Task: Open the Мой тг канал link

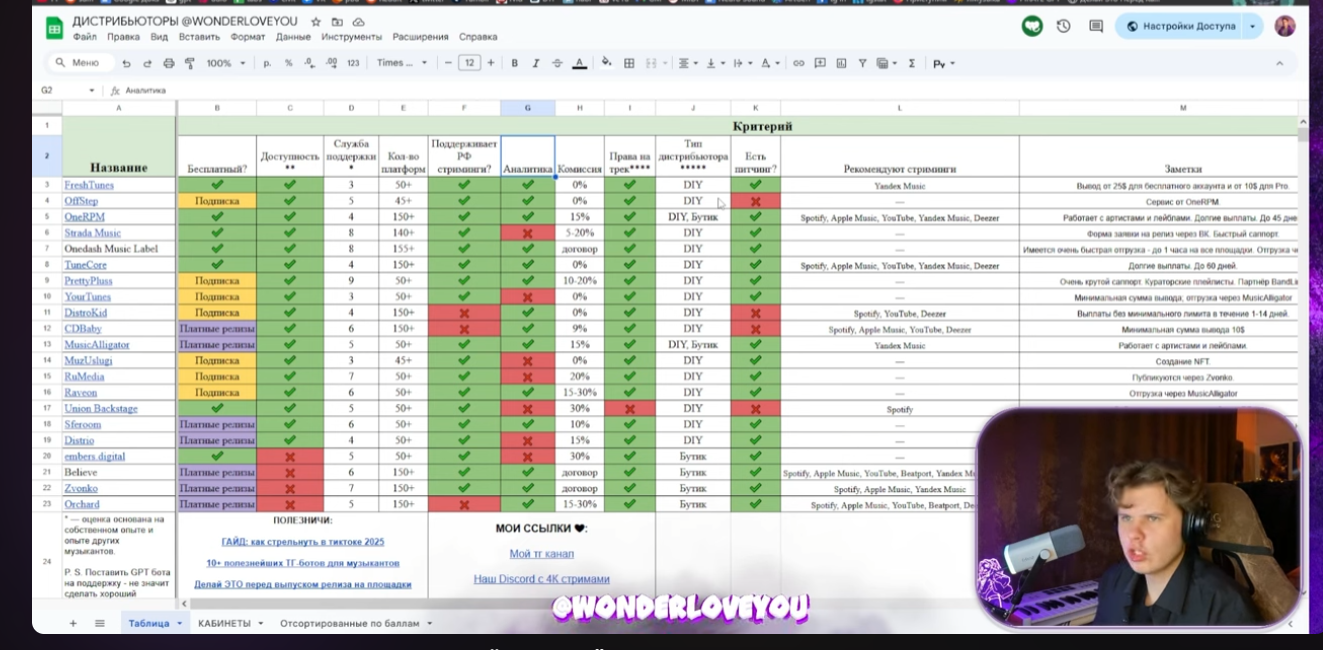Action: tap(541, 554)
